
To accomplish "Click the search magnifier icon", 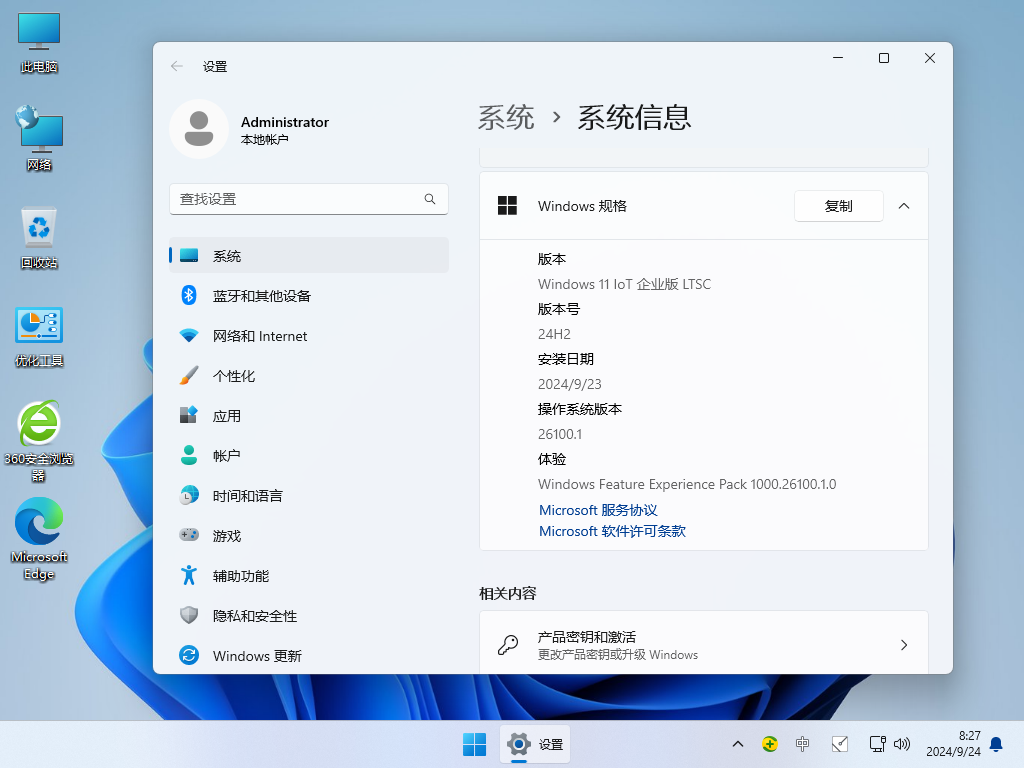I will (430, 199).
